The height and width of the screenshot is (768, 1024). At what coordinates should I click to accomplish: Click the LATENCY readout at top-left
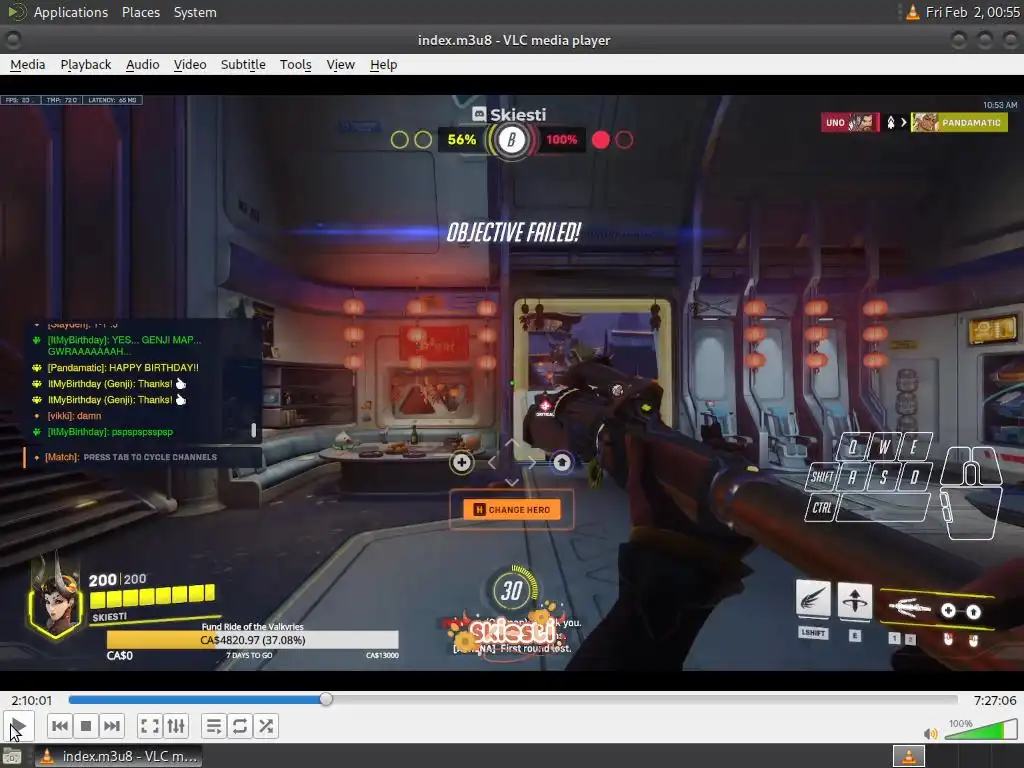click(112, 100)
